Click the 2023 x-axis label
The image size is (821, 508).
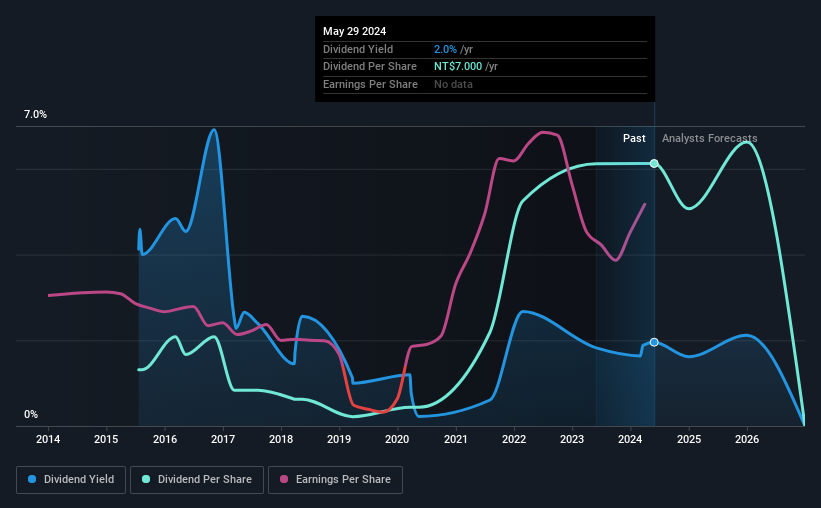tap(572, 439)
